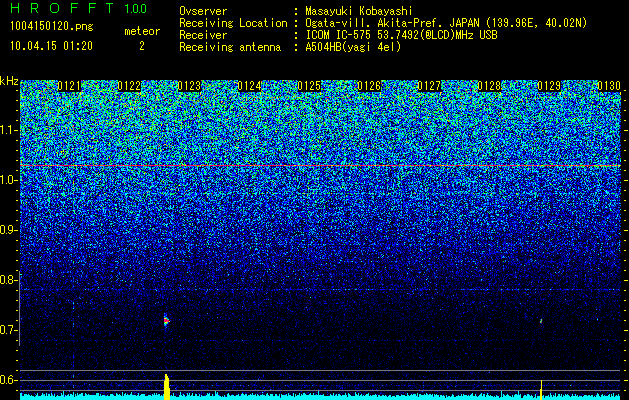Click the 0.6 kHz axis label
Screen dimensions: 629x400
[8, 380]
